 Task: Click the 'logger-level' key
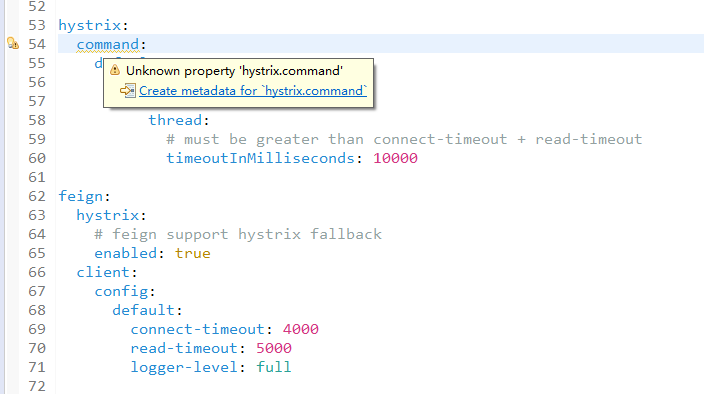184,367
